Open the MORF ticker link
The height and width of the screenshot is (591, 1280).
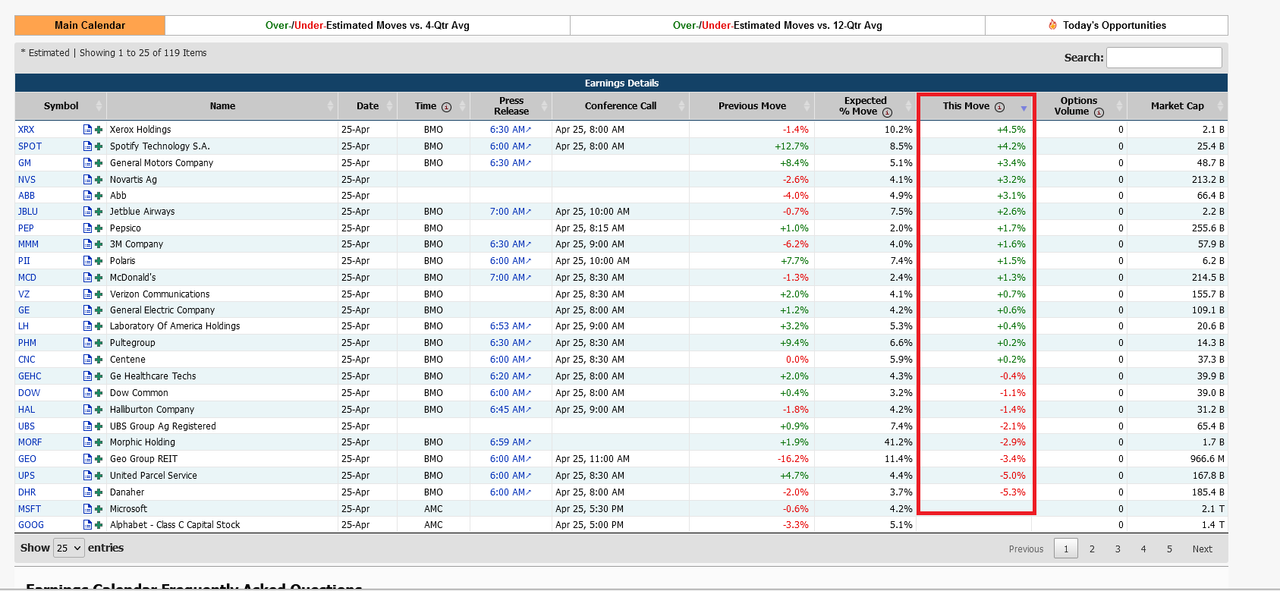[29, 442]
